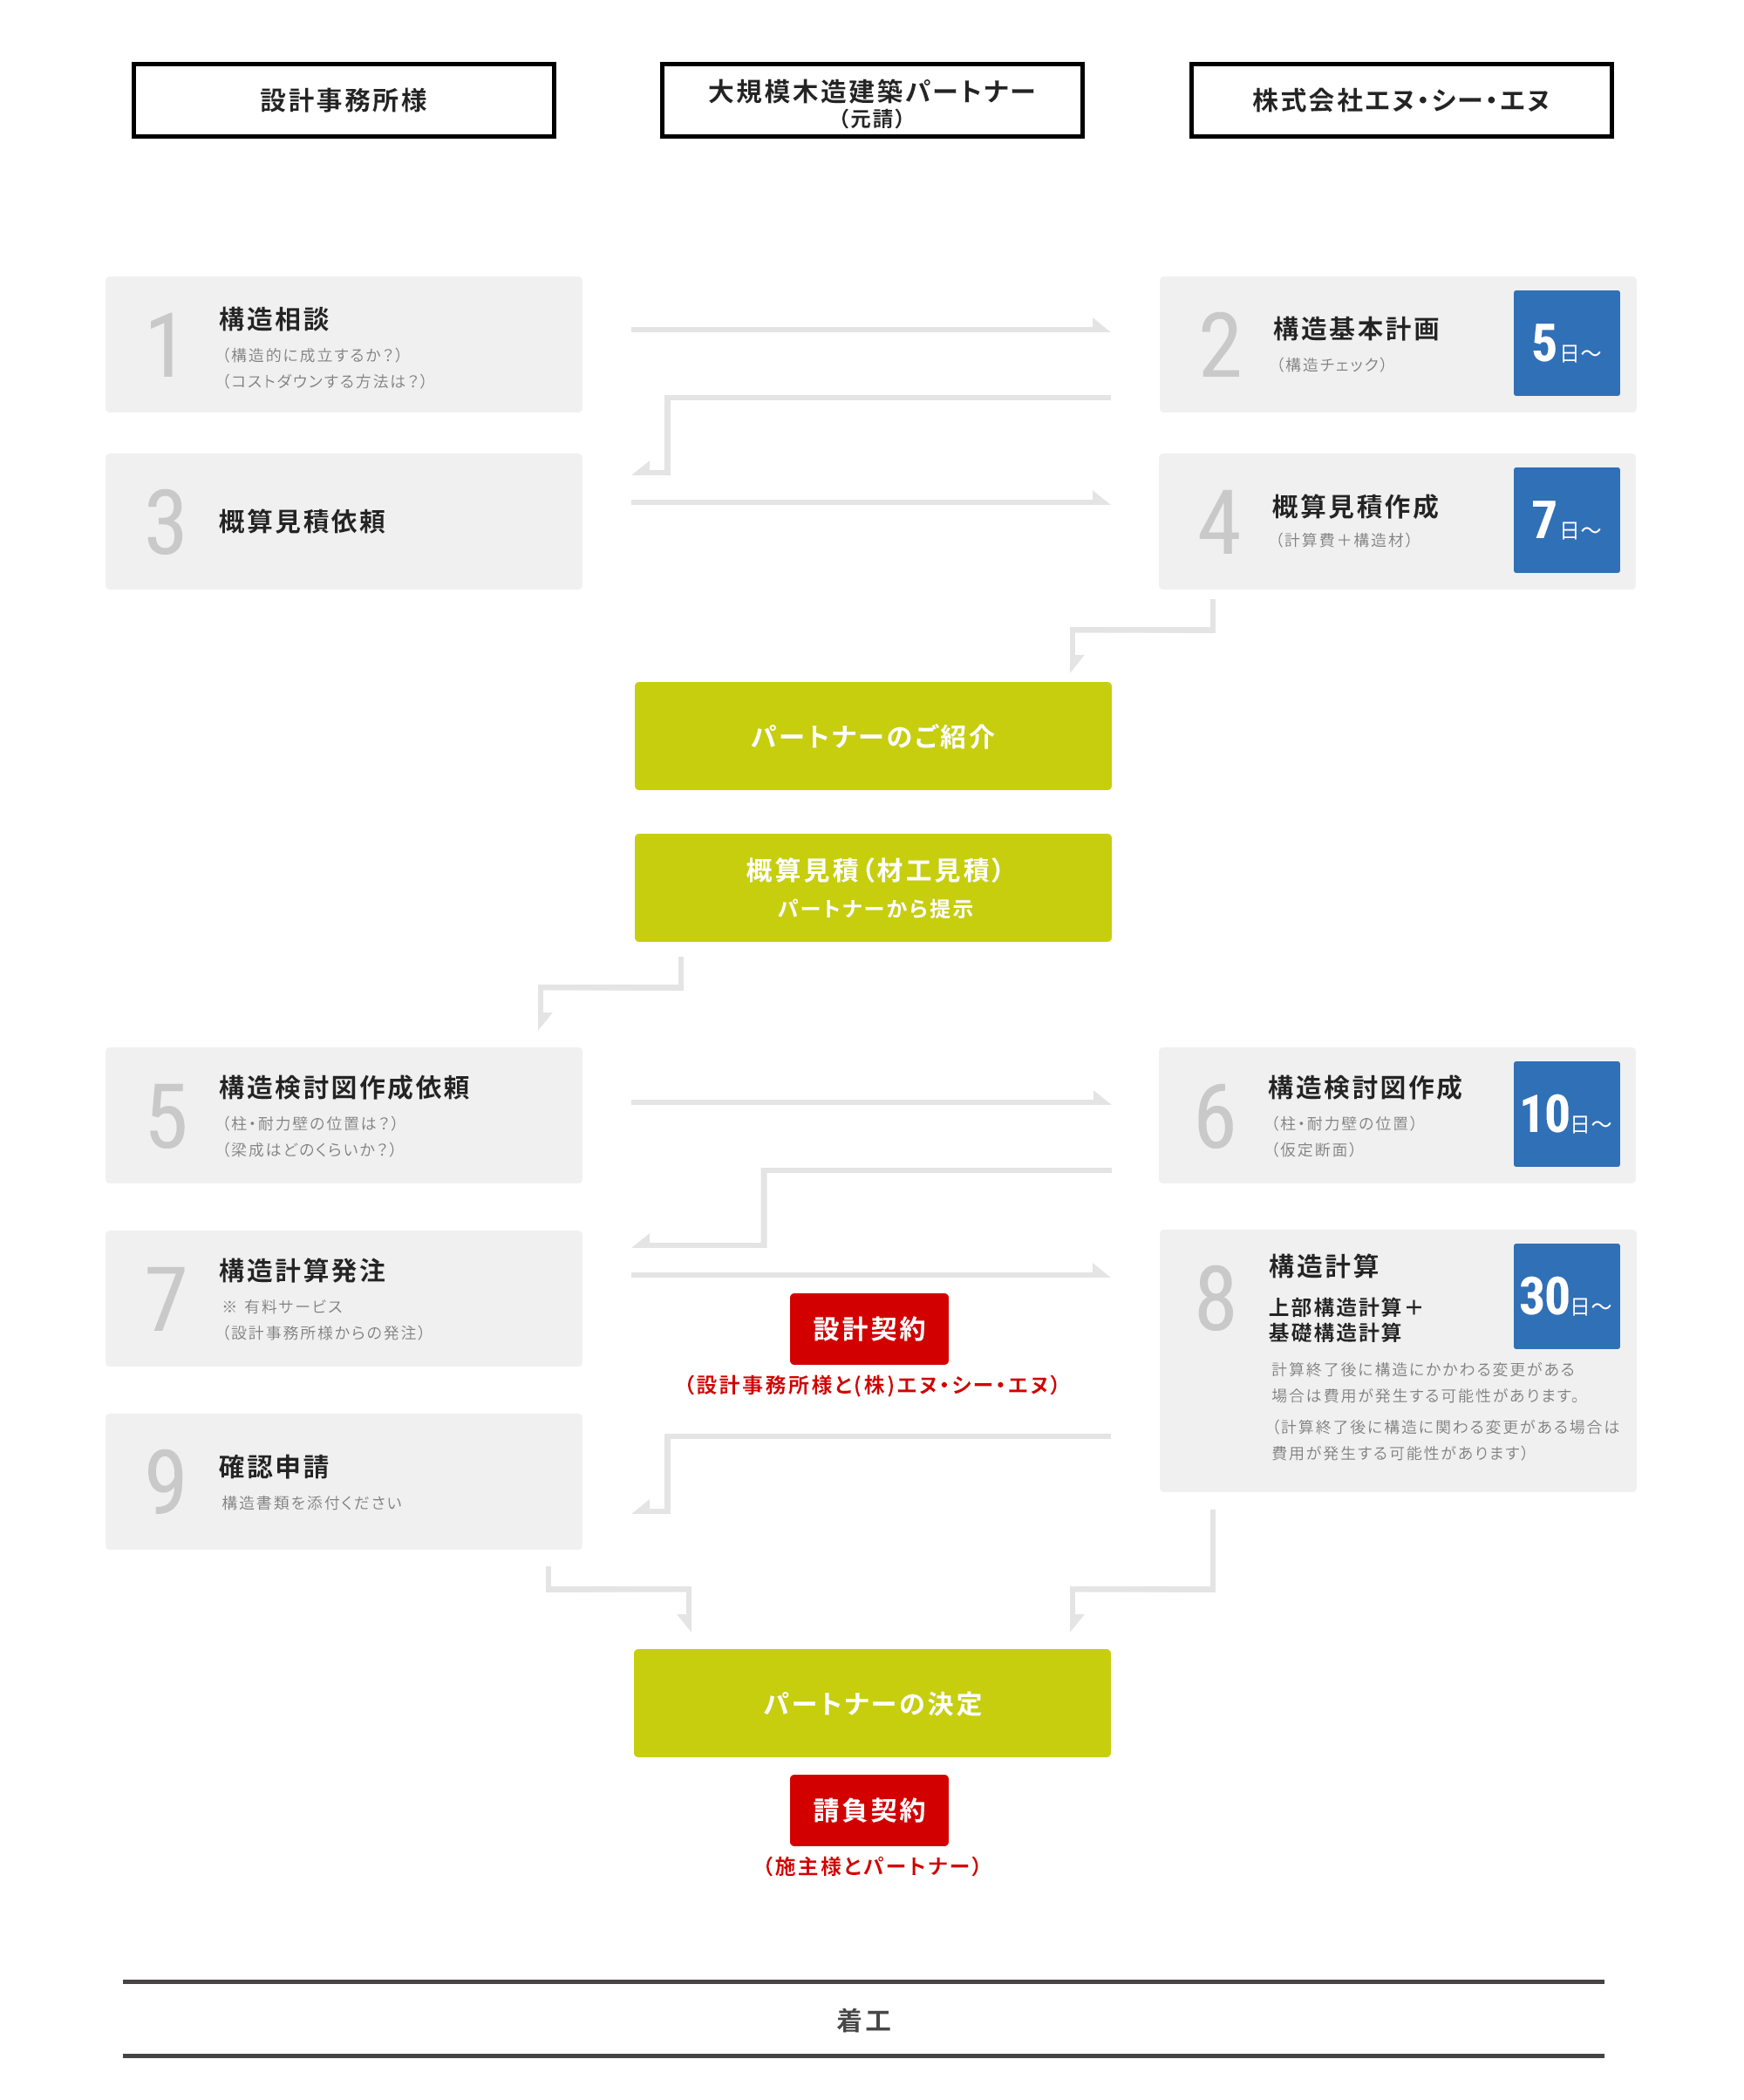Click the 7日〜 blue duration badge
1744x2100 pixels.
pos(1565,520)
